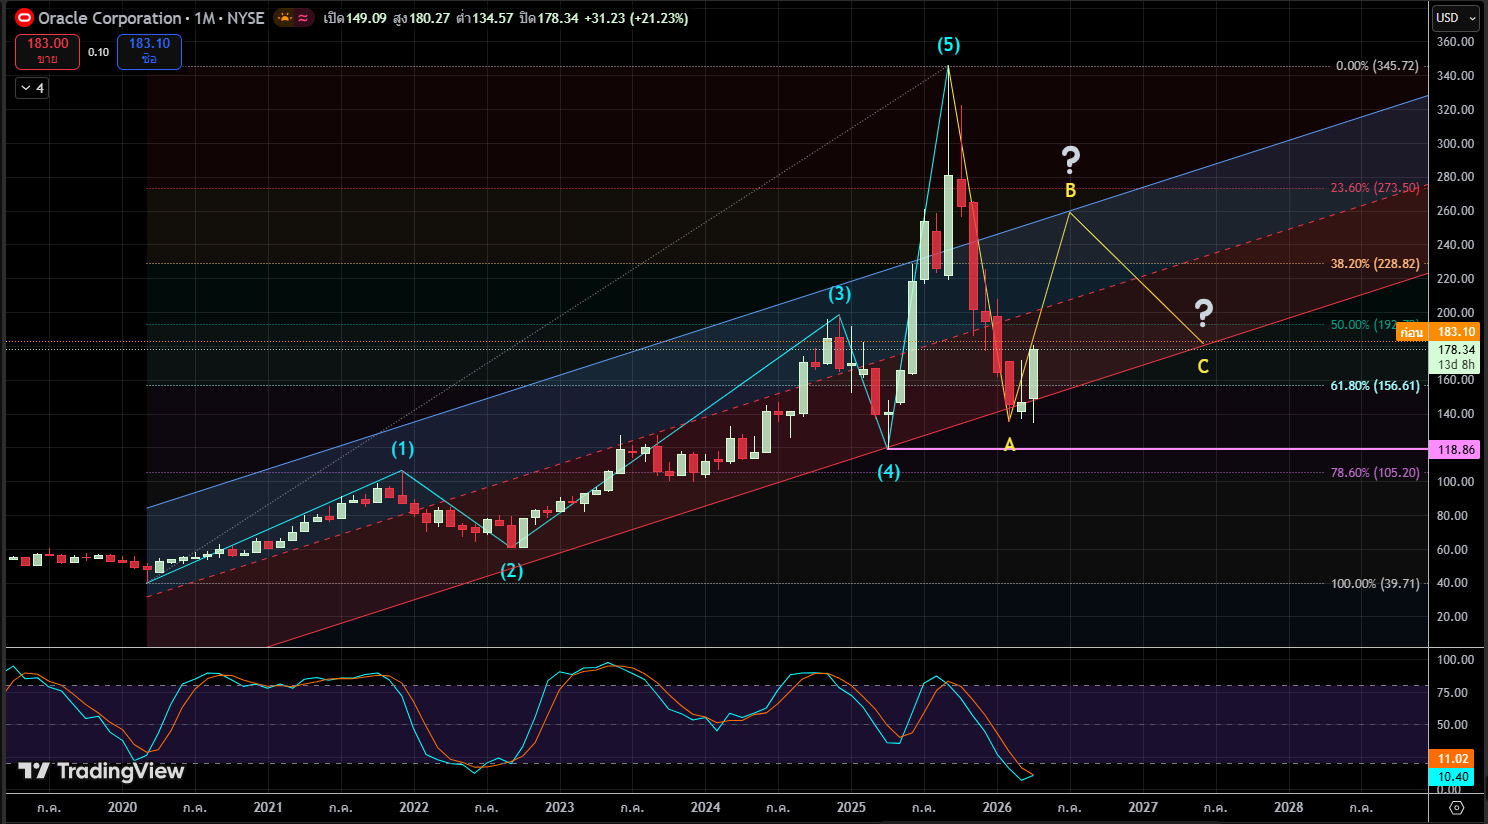Screen dimensions: 1488x824
Task: Click the question mark above wave B
Action: click(x=1071, y=159)
